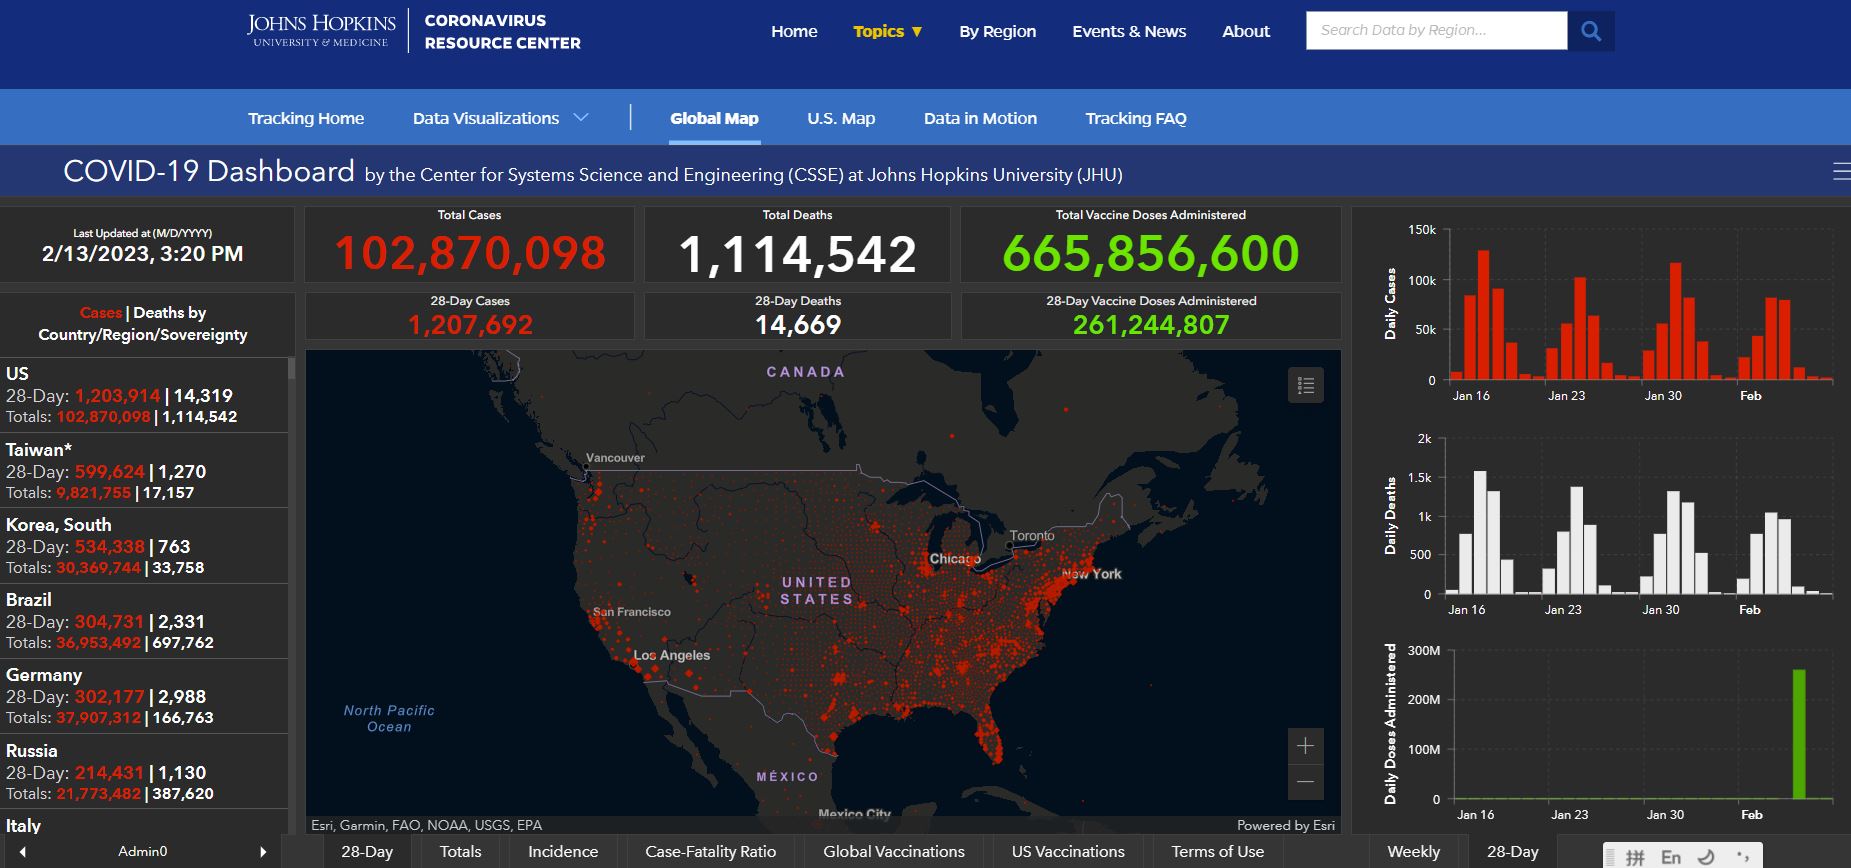Viewport: 1851px width, 868px height.
Task: Select the Russia row in the list
Action: click(x=144, y=772)
